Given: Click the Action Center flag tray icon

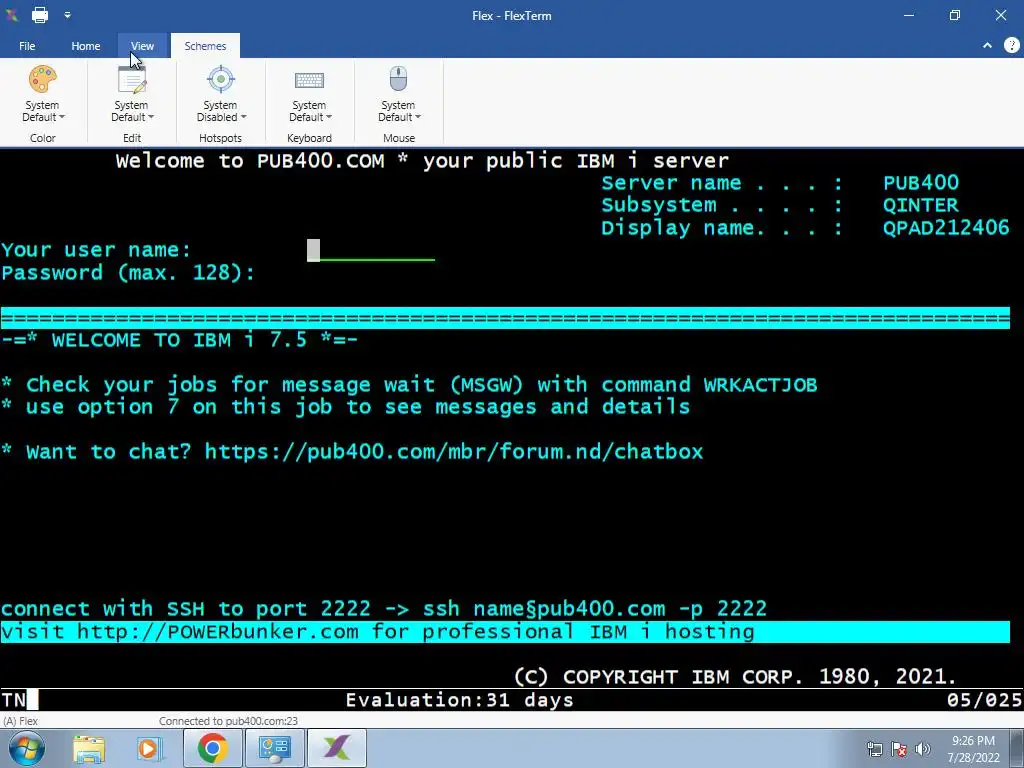Looking at the screenshot, I should [x=899, y=749].
